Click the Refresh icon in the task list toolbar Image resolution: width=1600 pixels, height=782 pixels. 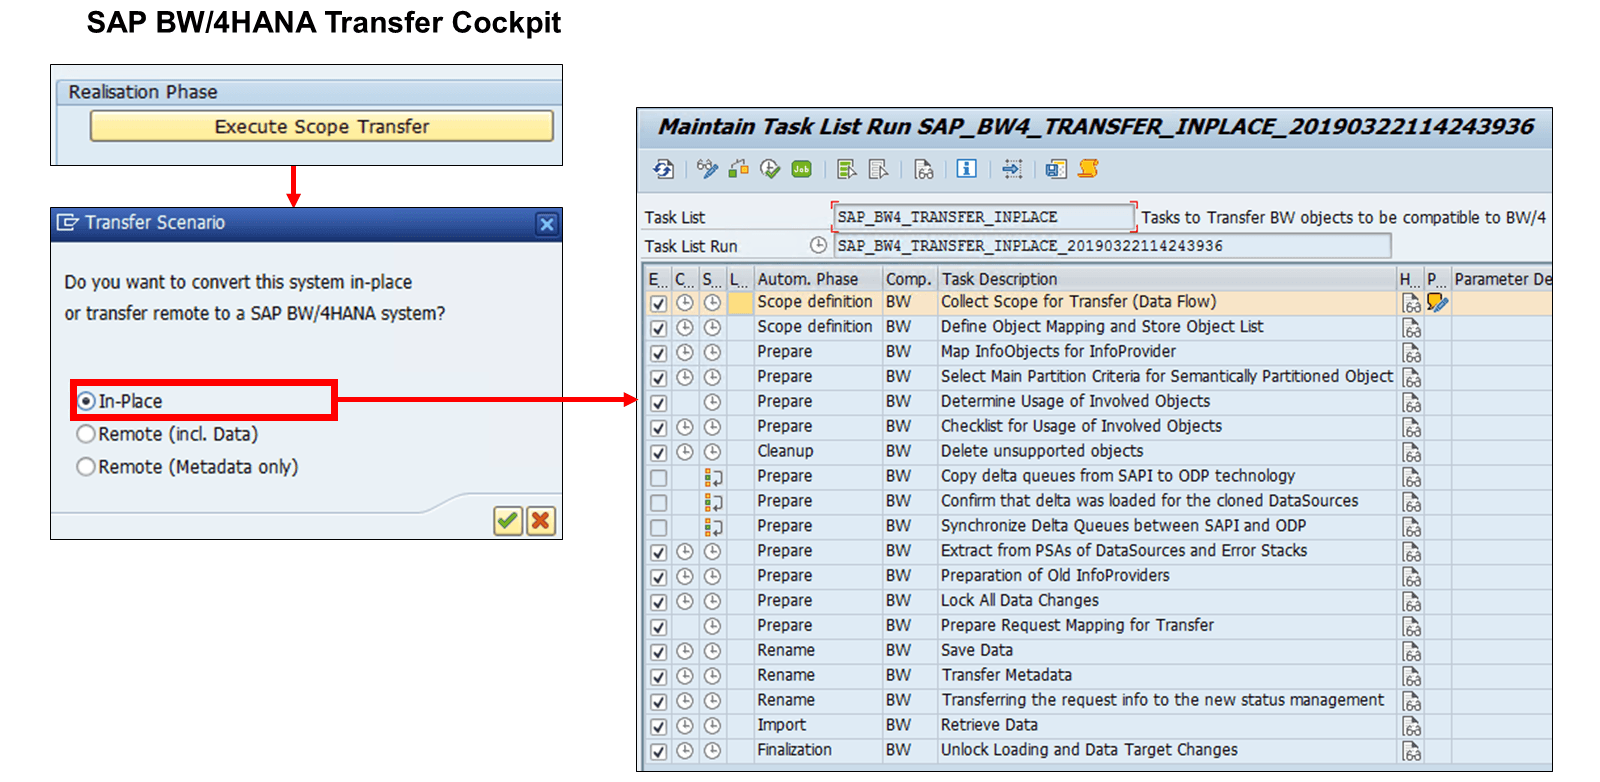click(x=664, y=169)
